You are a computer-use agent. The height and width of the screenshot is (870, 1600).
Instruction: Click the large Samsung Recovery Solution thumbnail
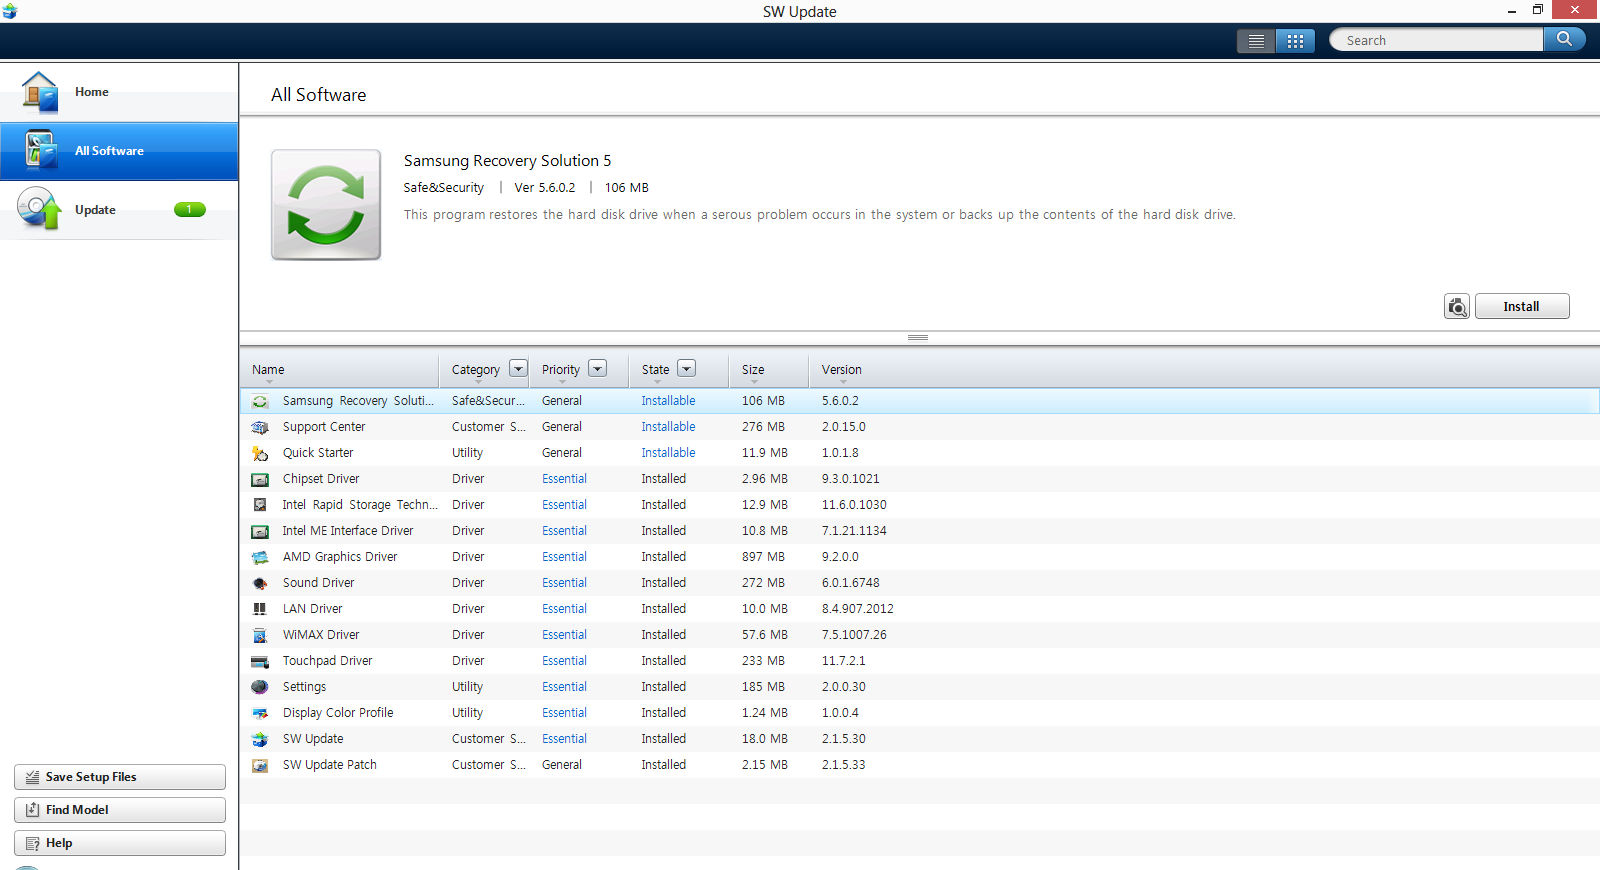[326, 205]
